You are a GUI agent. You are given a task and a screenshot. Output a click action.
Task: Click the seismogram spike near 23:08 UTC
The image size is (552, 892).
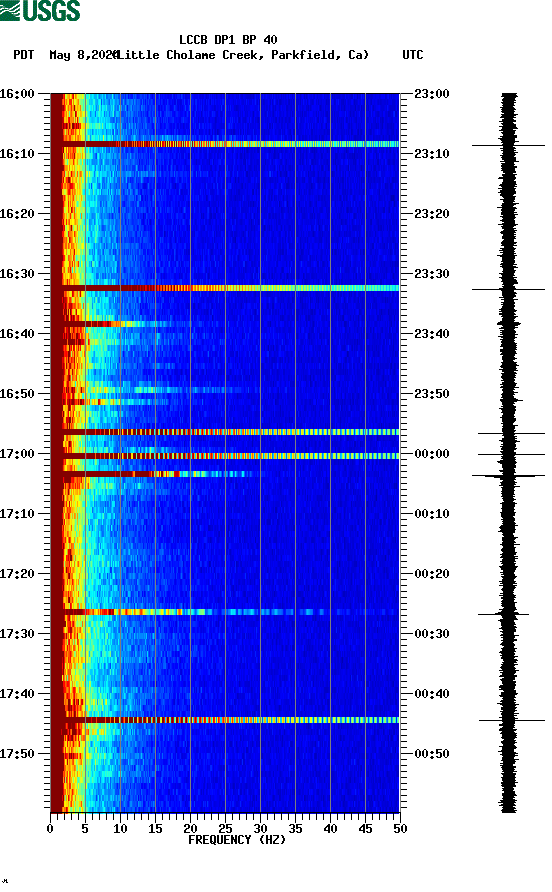coord(508,146)
